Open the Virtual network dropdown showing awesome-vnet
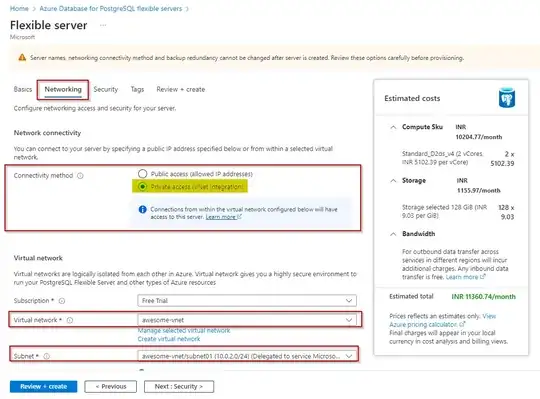 (x=247, y=320)
